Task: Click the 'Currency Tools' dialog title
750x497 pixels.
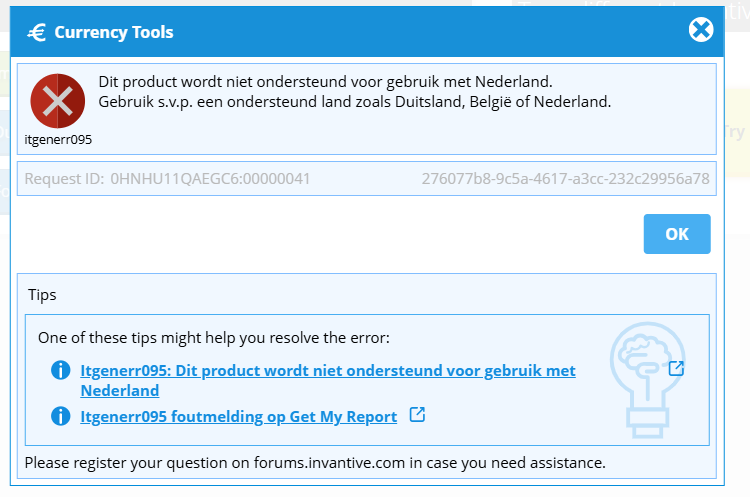Action: point(114,32)
